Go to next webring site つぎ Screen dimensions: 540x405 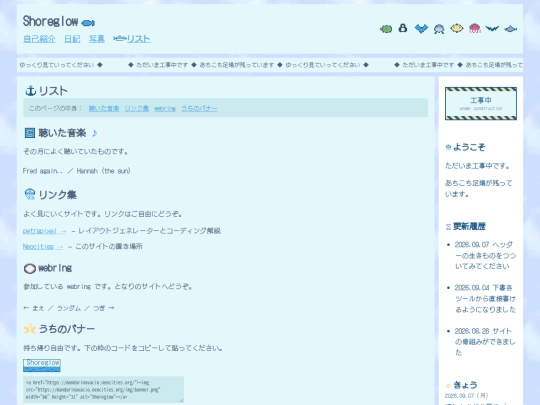click(x=104, y=308)
